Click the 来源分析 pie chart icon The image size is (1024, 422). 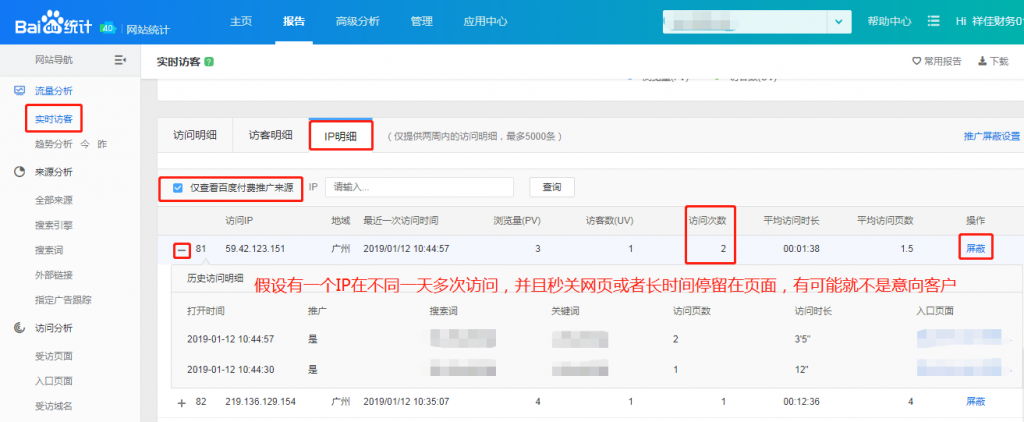(x=20, y=172)
